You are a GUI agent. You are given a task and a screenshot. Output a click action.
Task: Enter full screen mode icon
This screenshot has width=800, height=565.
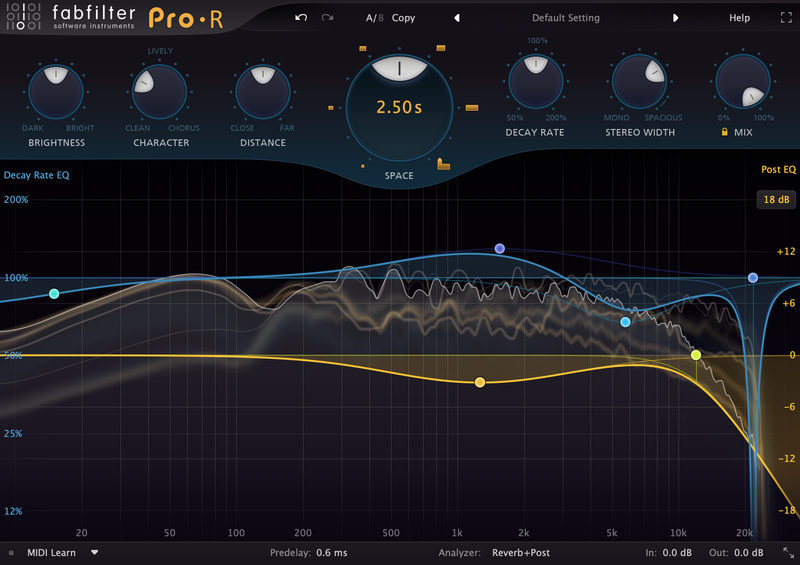pos(786,18)
